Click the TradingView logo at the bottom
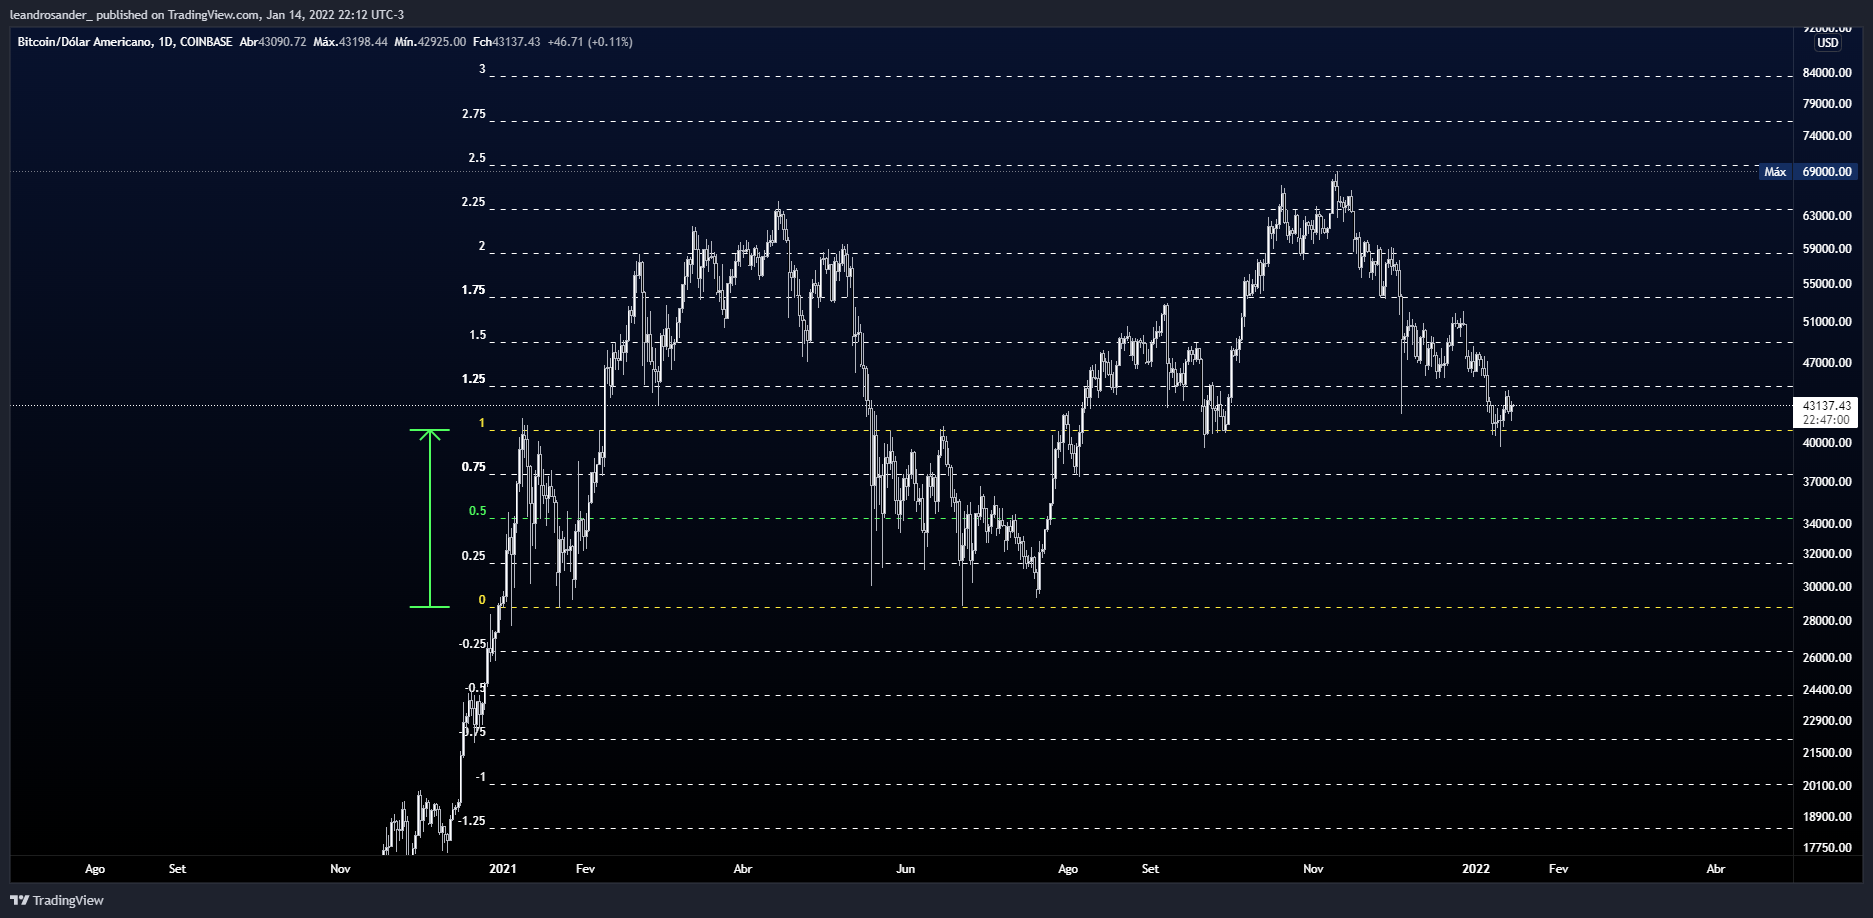Image resolution: width=1873 pixels, height=918 pixels. tap(57, 900)
